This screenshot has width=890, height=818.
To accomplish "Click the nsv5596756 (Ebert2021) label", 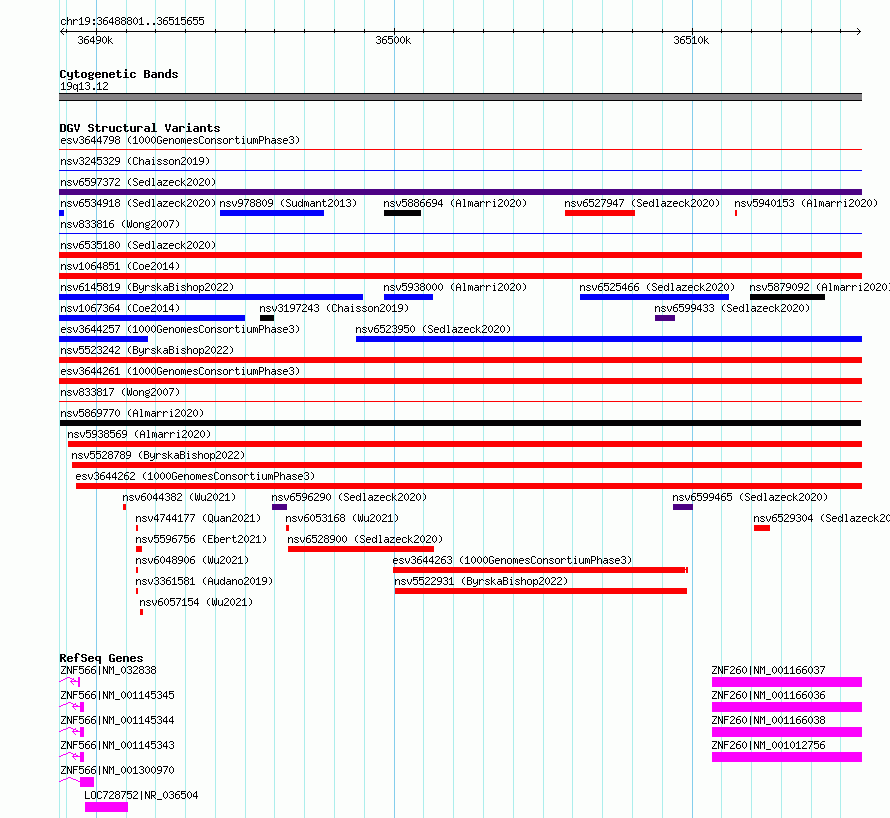I will (x=201, y=539).
